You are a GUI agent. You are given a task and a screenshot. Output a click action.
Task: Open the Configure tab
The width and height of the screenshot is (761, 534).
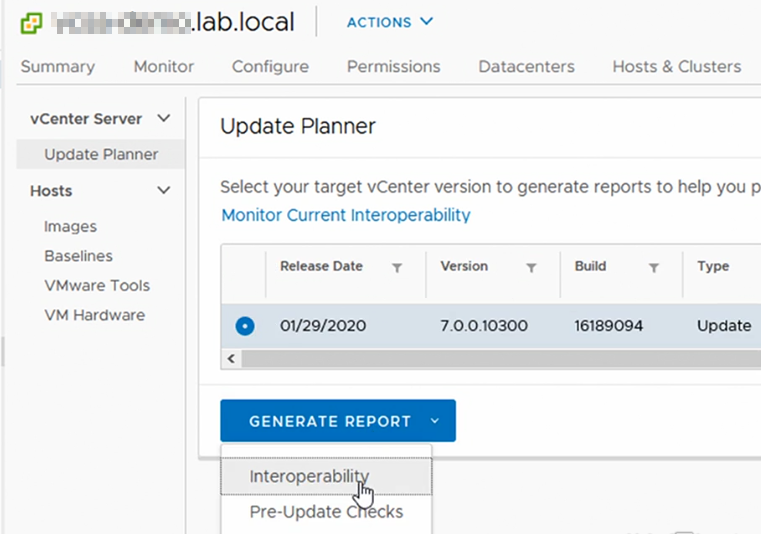coord(270,67)
